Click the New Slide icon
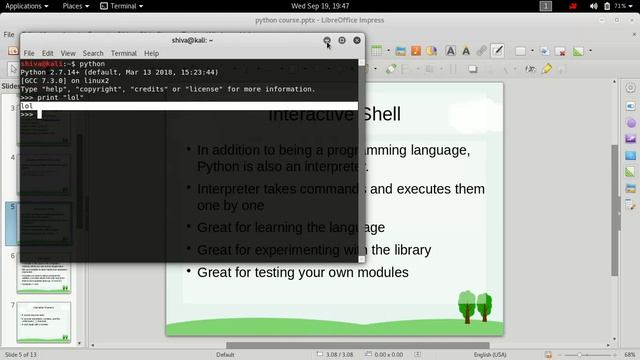This screenshot has width=640, height=360. (520, 51)
